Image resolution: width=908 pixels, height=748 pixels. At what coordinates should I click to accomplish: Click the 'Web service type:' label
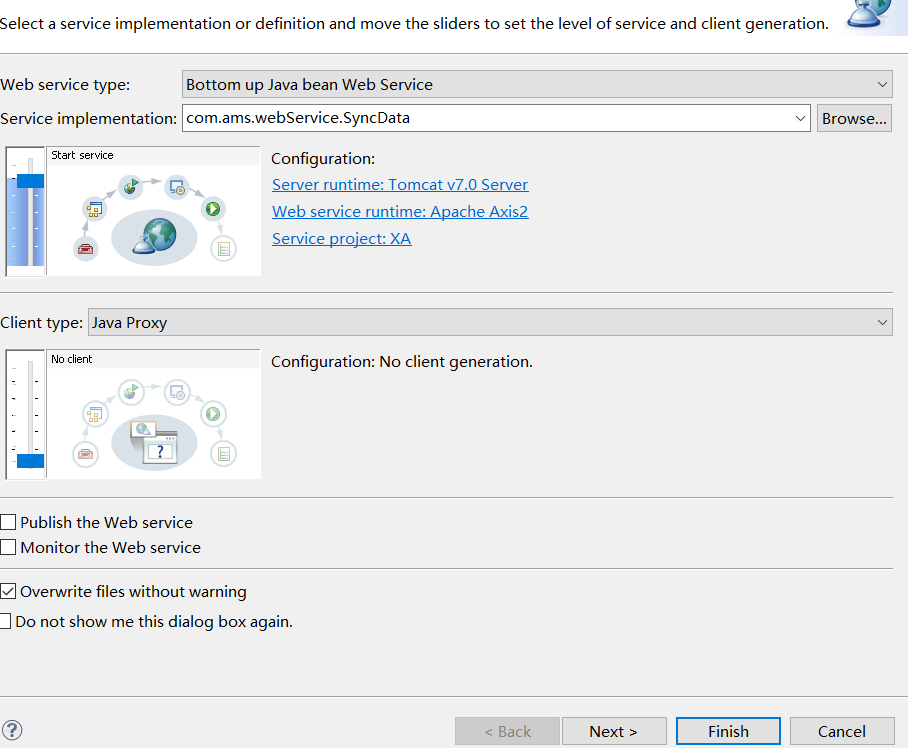[x=65, y=85]
